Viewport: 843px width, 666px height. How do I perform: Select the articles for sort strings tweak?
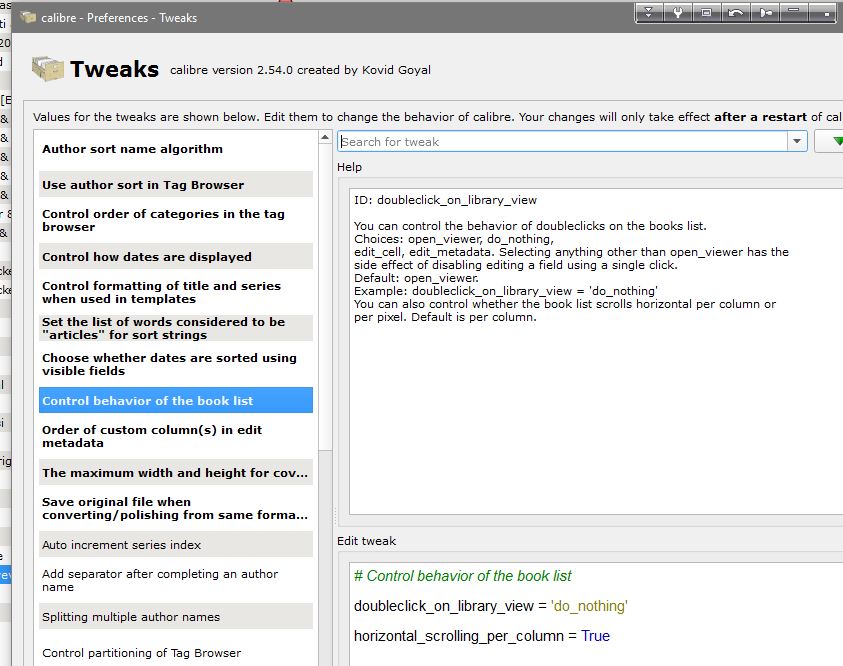tap(176, 328)
